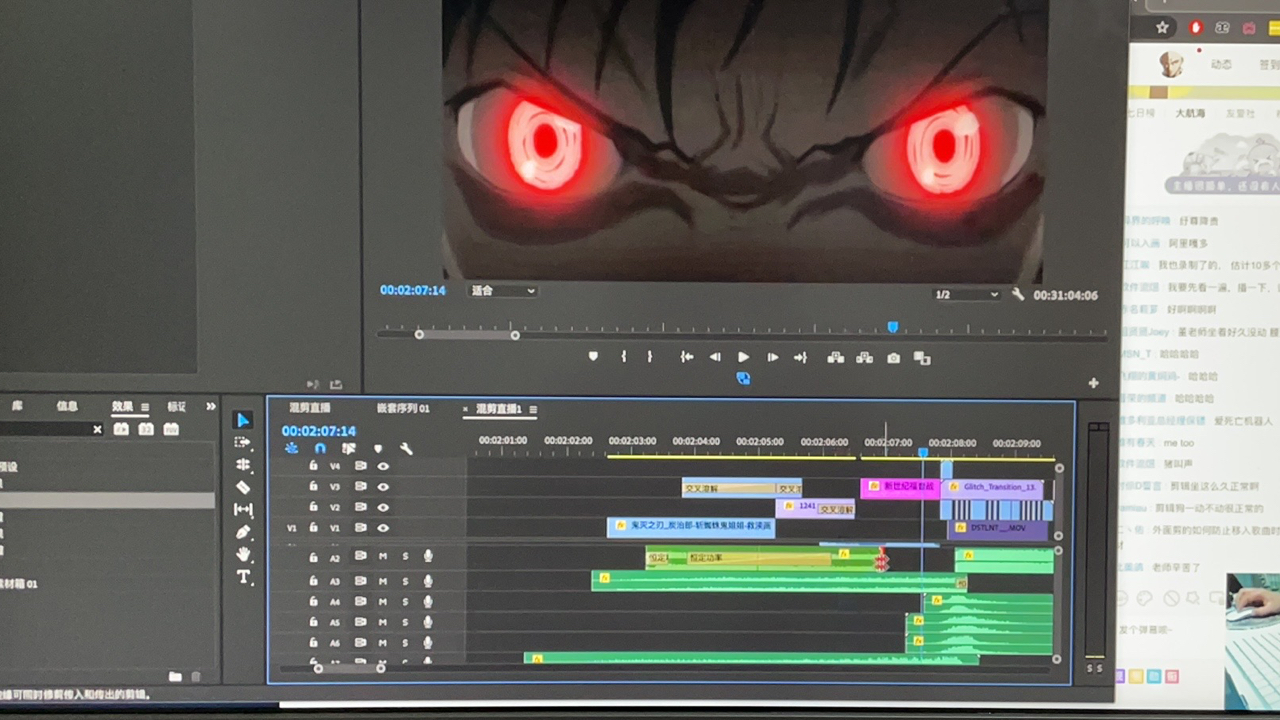Click the Add Marker icon in program monitor
Viewport: 1280px width, 720px height.
coord(593,357)
